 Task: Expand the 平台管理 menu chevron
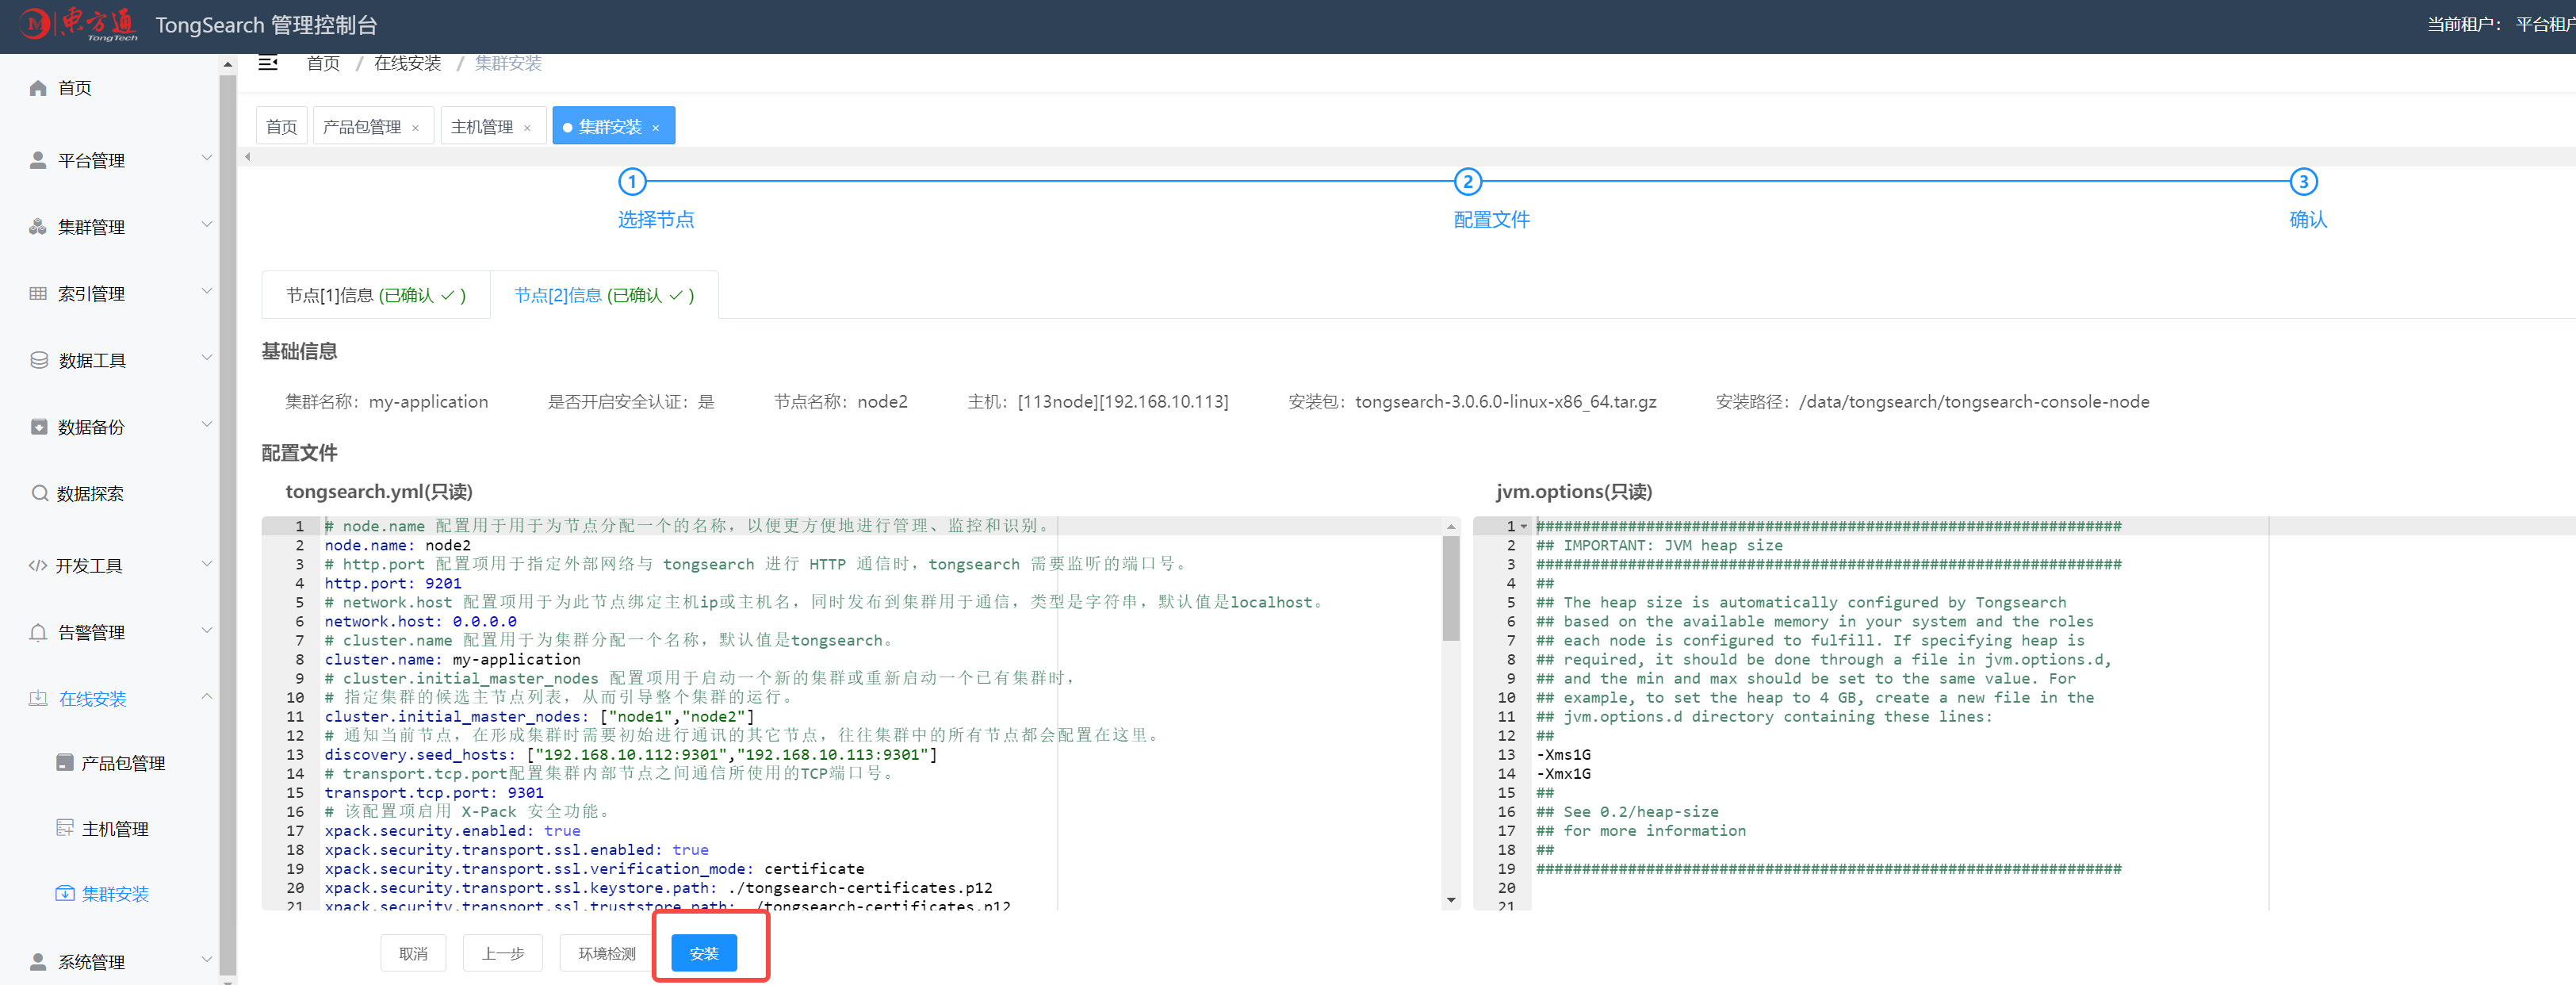pos(207,158)
